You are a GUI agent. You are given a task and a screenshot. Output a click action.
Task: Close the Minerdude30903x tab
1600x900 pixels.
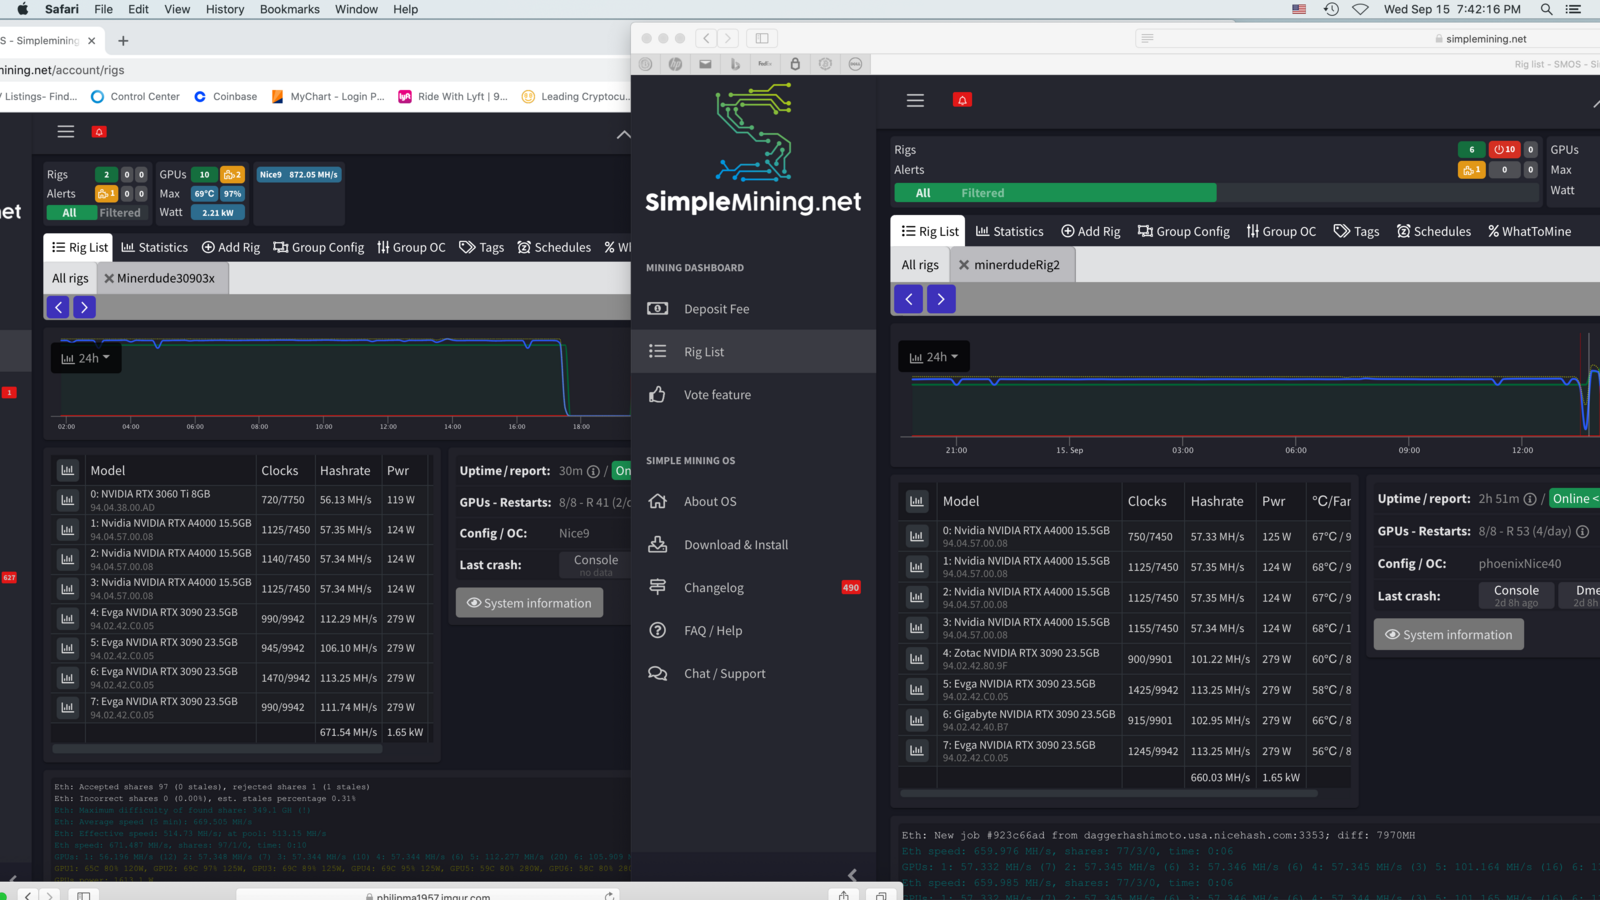(x=109, y=278)
